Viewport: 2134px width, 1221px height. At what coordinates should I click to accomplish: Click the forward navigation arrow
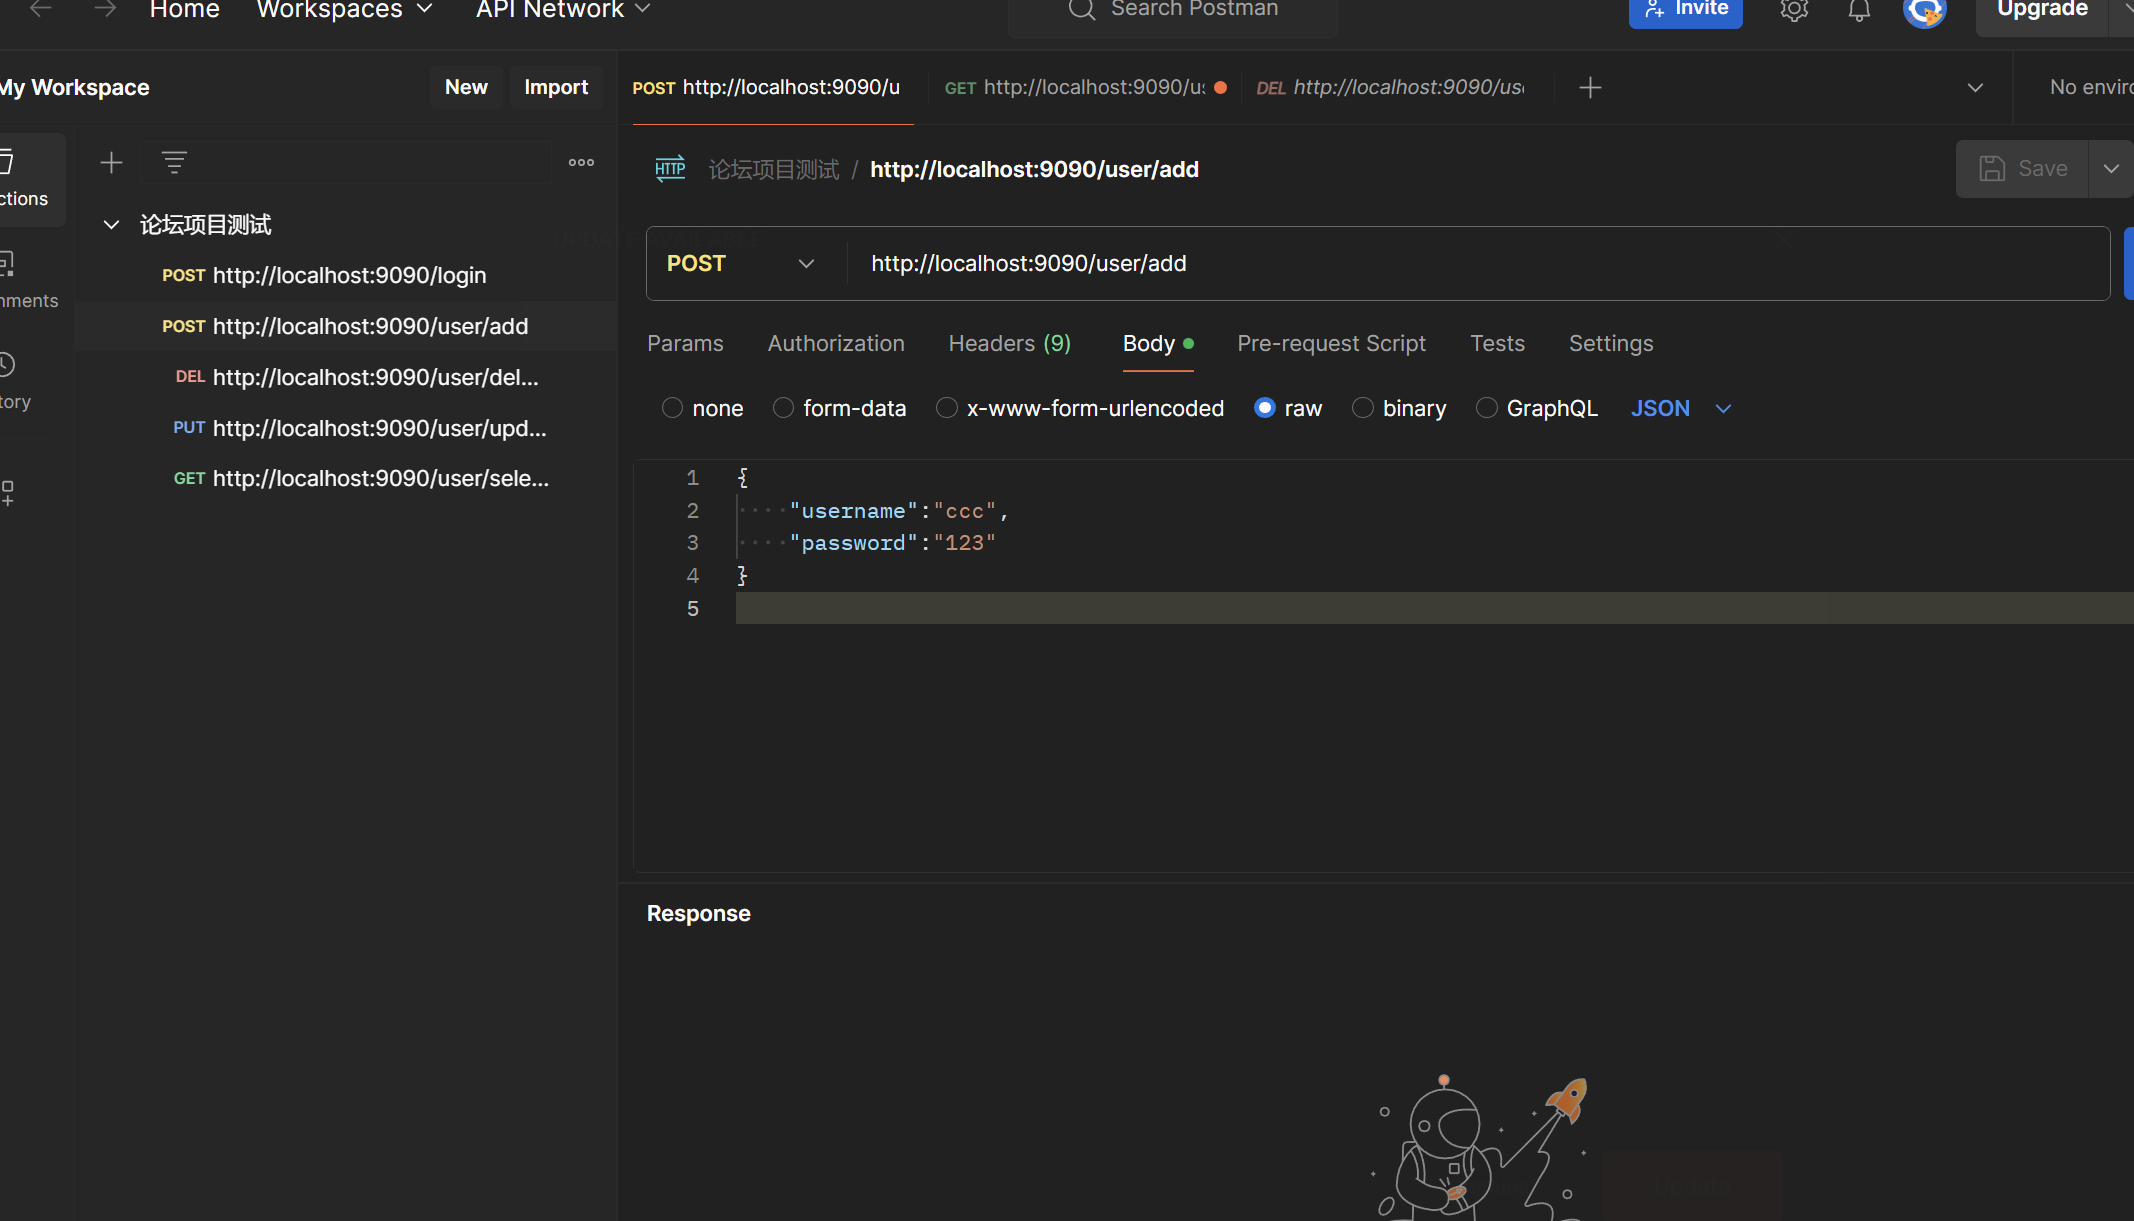[x=105, y=9]
